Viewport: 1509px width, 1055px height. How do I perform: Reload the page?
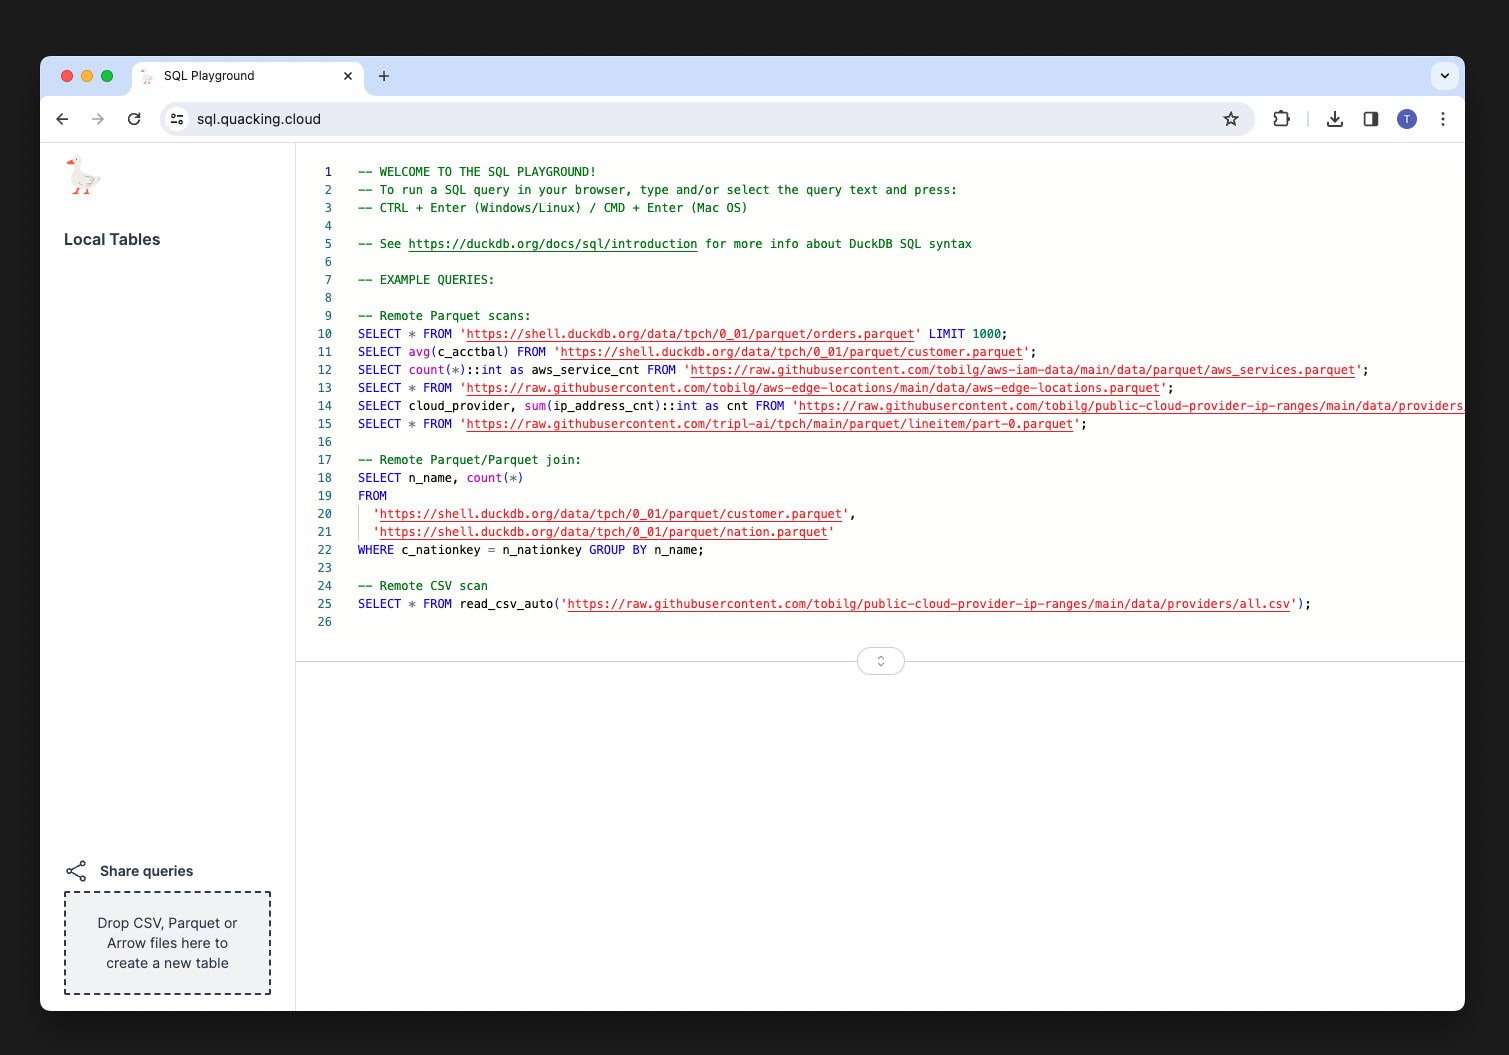134,119
